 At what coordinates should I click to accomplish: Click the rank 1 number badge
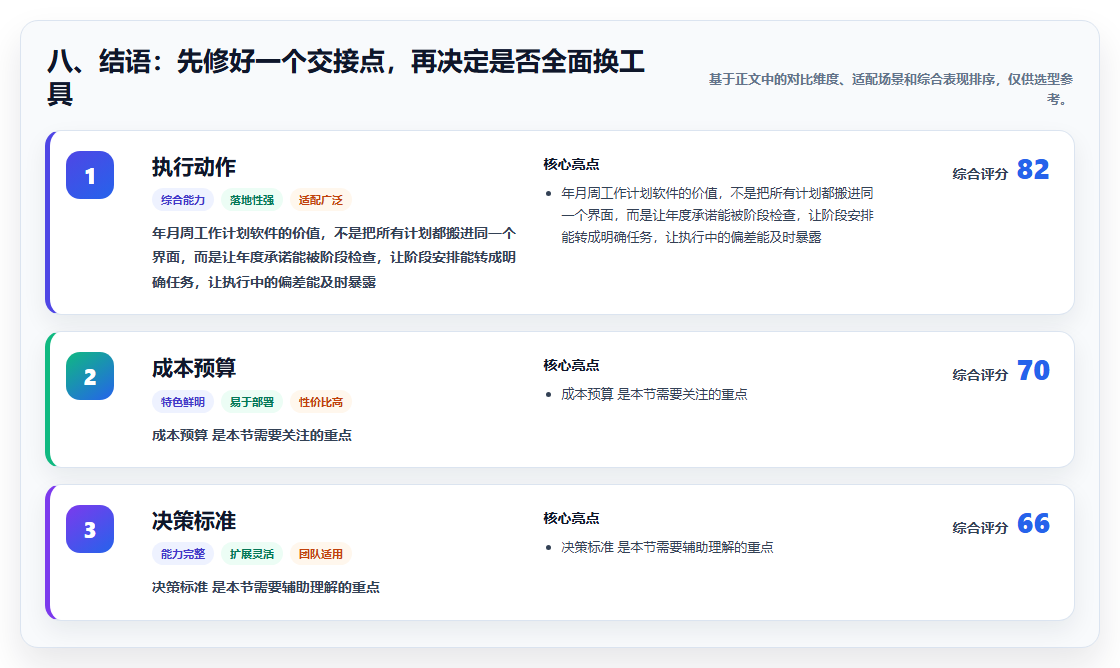tap(90, 175)
